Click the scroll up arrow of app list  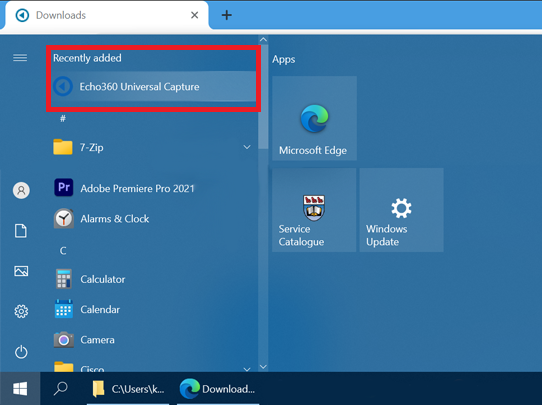(x=263, y=39)
